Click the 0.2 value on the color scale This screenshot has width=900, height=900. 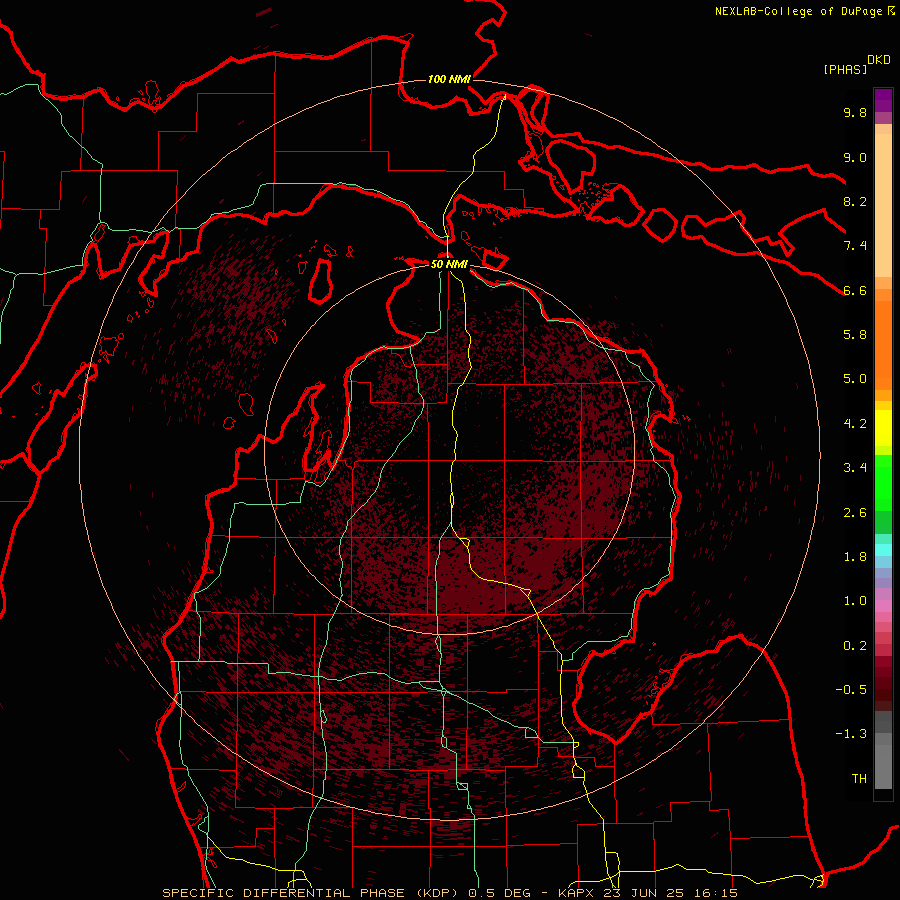point(855,646)
